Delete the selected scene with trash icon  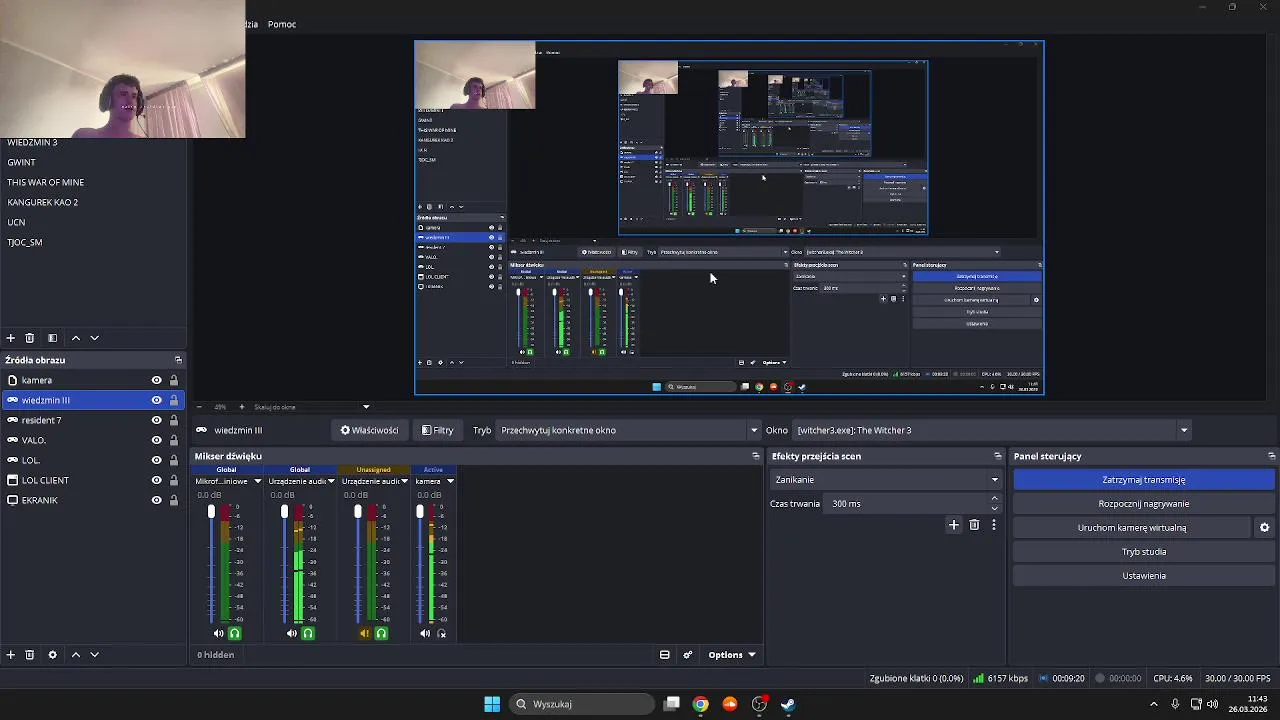click(30, 338)
